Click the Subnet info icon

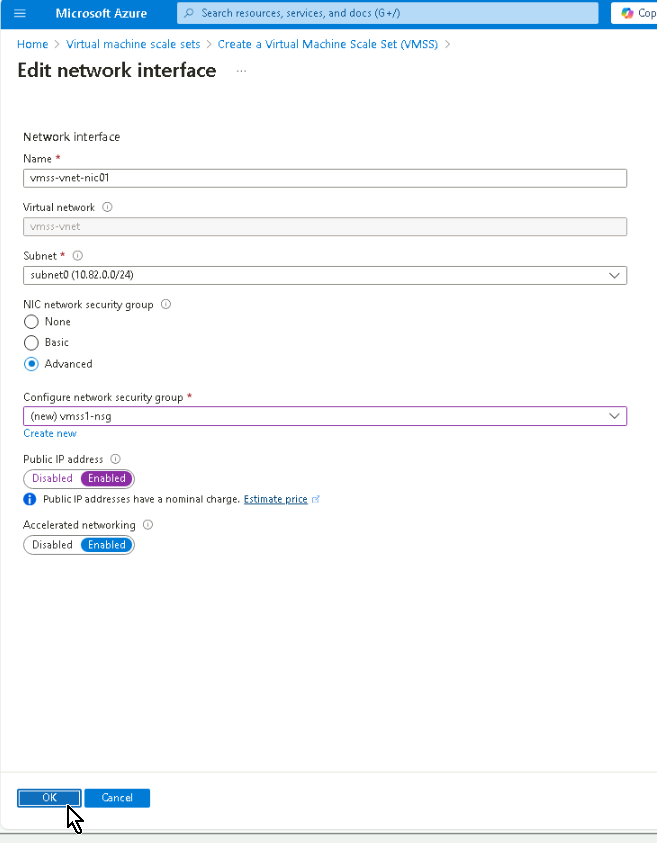pos(78,256)
